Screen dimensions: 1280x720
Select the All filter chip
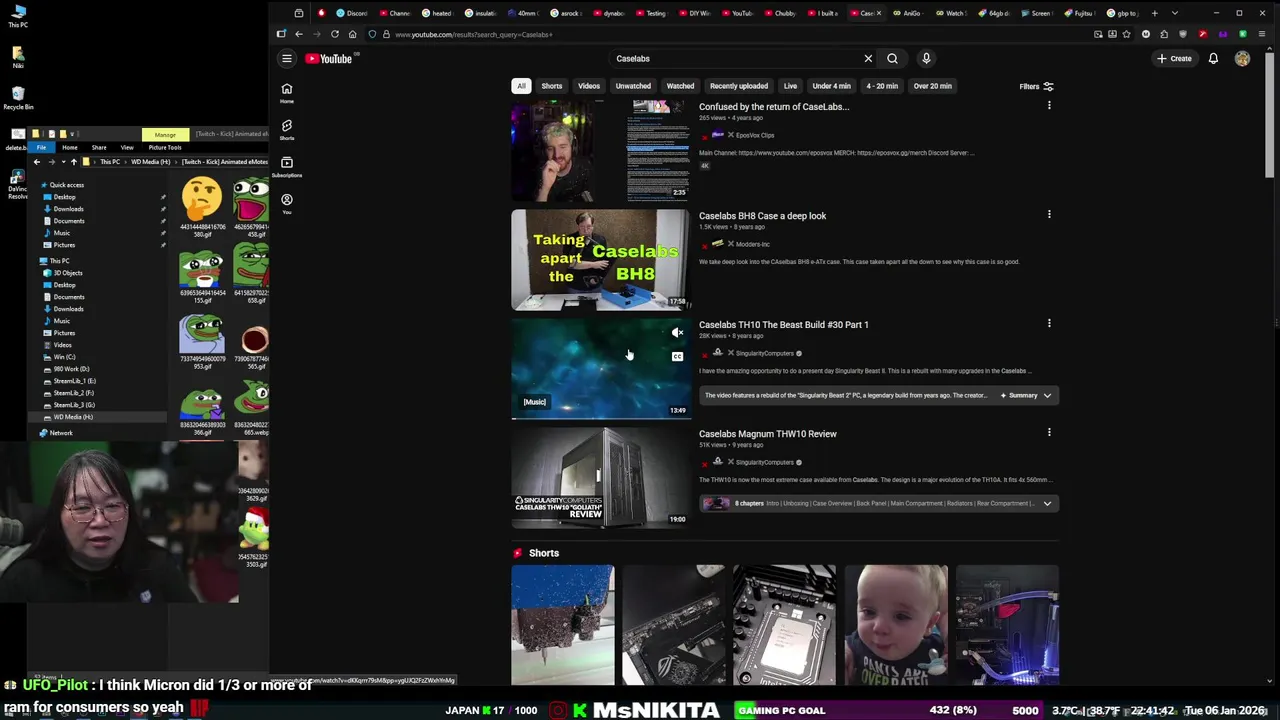(521, 86)
